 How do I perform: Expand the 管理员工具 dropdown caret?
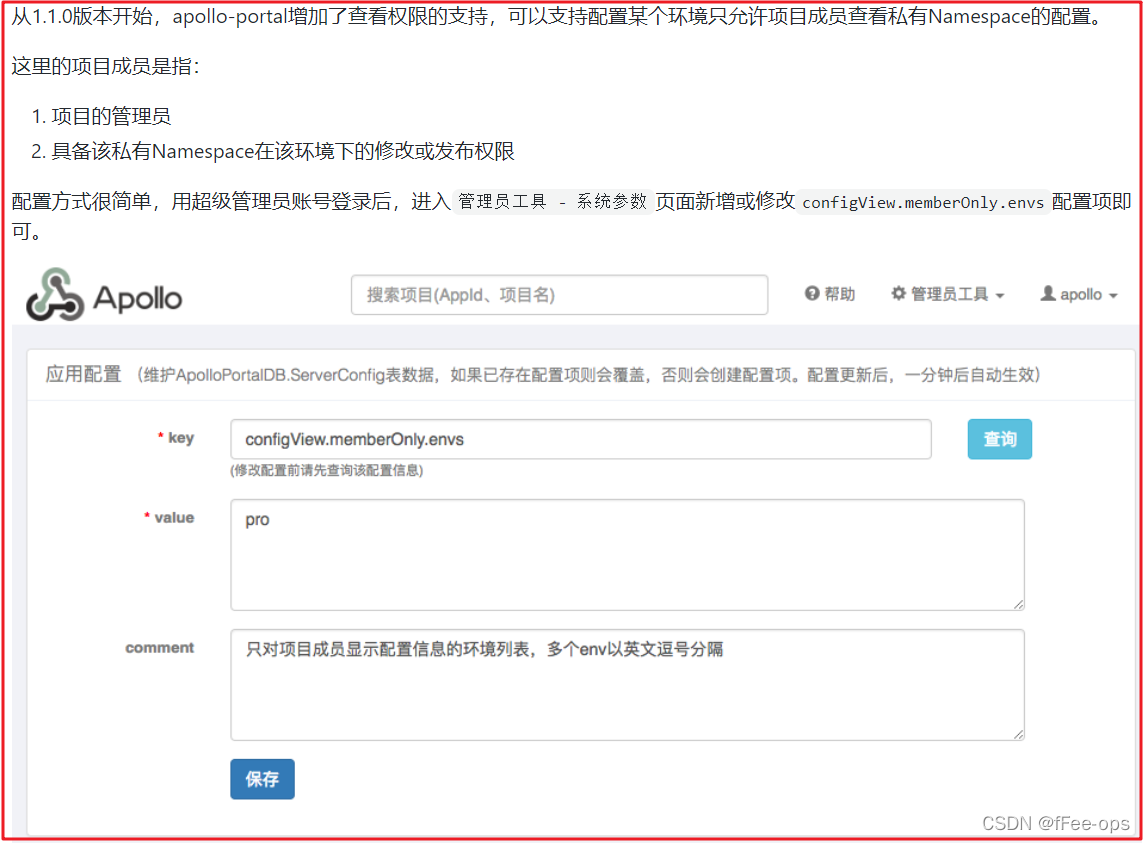pyautogui.click(x=1000, y=296)
